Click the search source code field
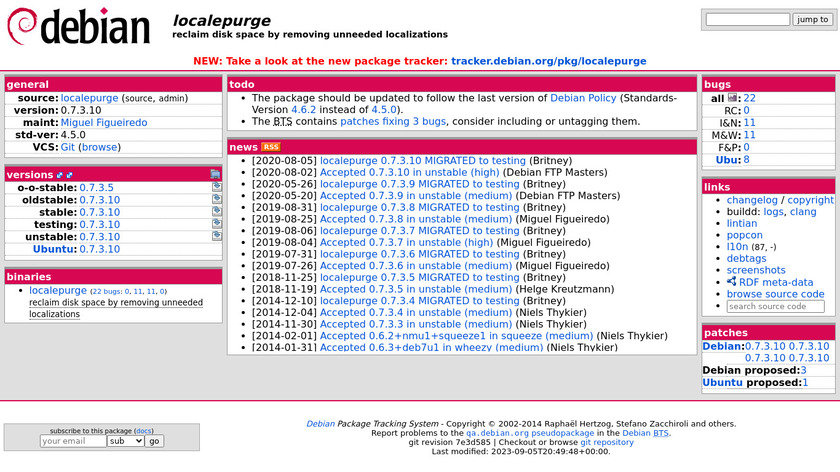This screenshot has height=472, width=840. pyautogui.click(x=775, y=306)
